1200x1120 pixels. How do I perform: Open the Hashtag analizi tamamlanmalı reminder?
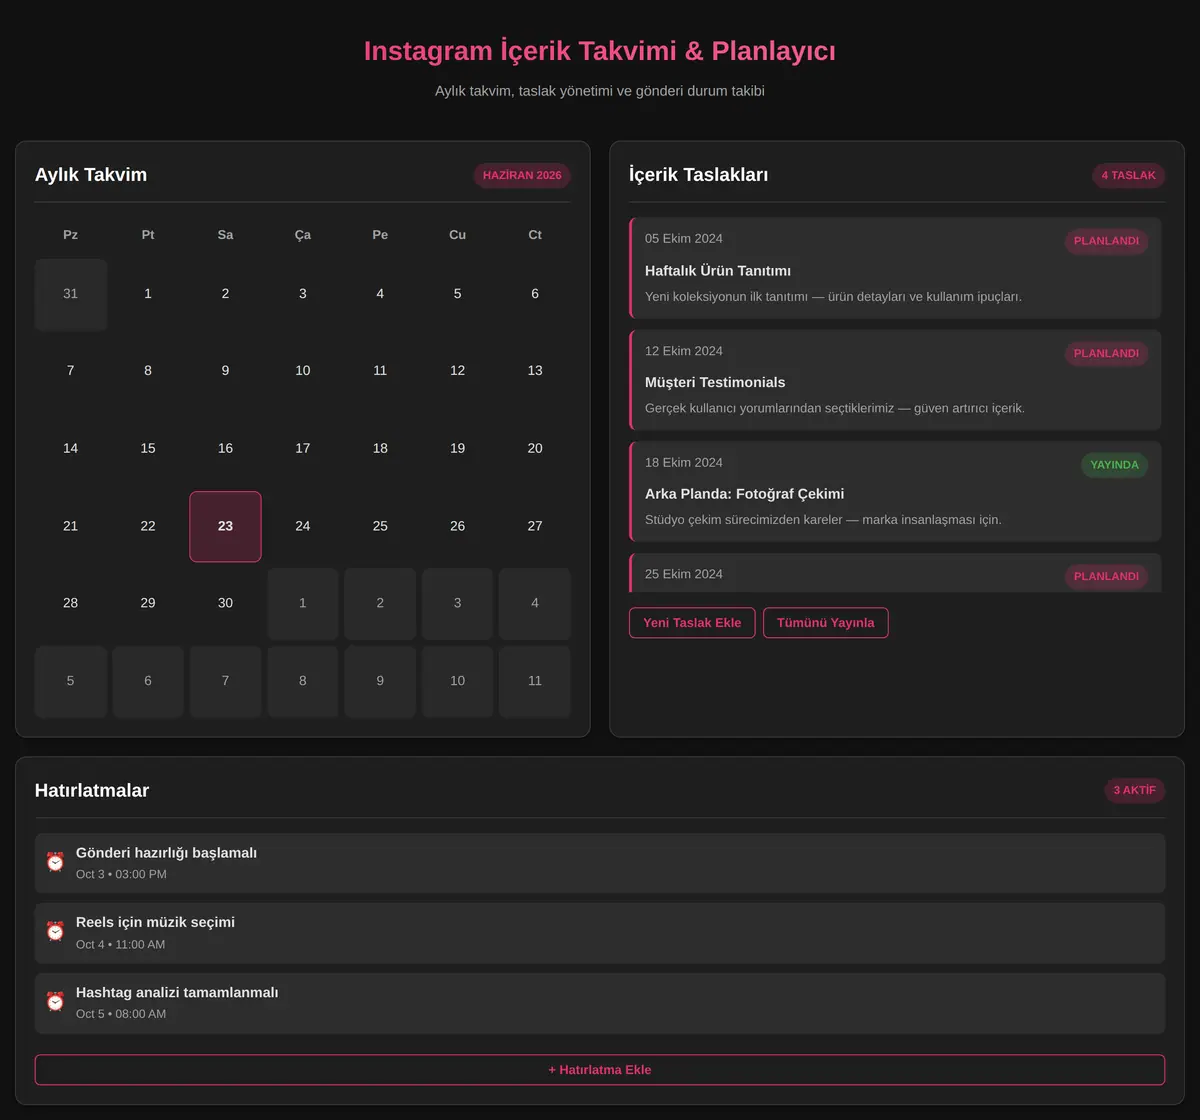tap(600, 1003)
